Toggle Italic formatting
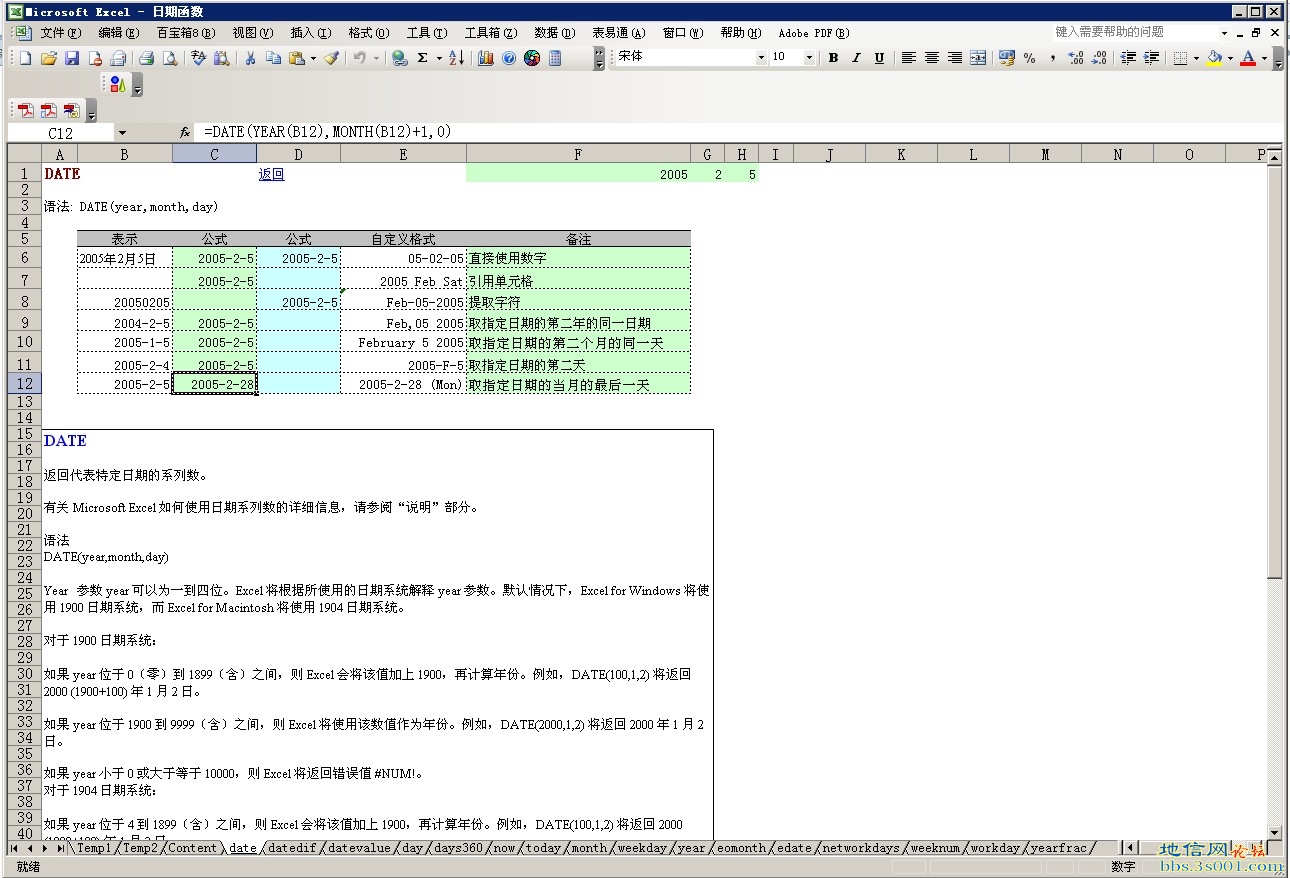This screenshot has width=1290, height=878. click(x=856, y=58)
